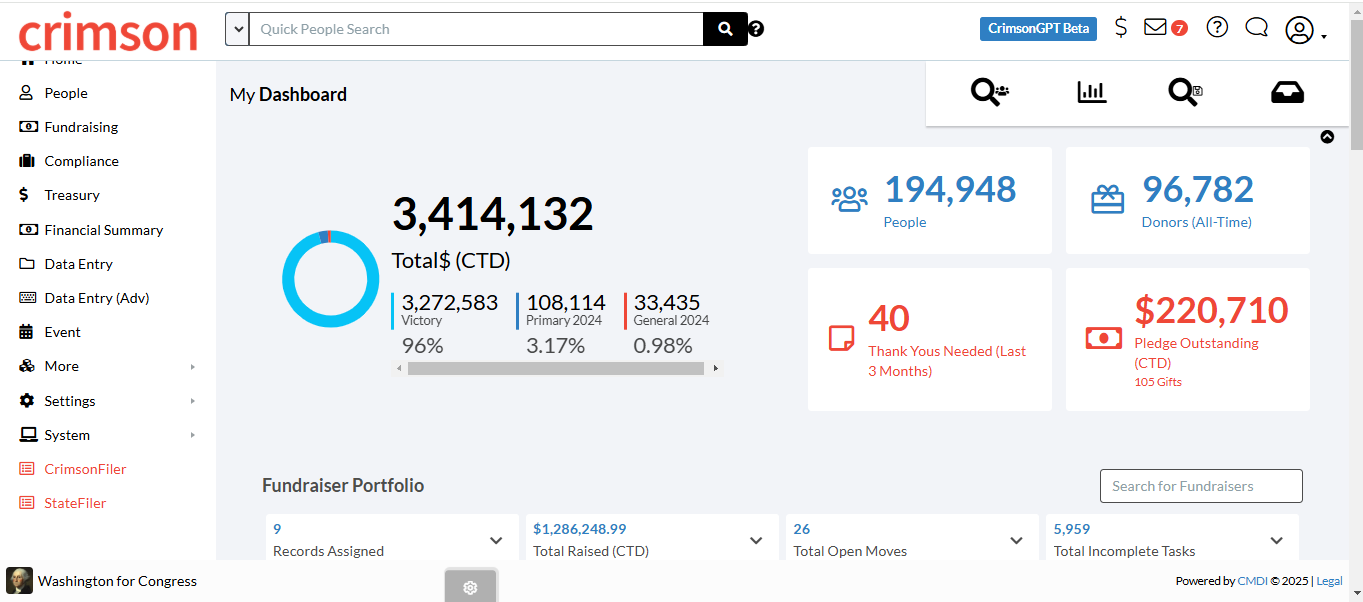Click the People sidebar person icon
This screenshot has width=1363, height=602.
[27, 93]
